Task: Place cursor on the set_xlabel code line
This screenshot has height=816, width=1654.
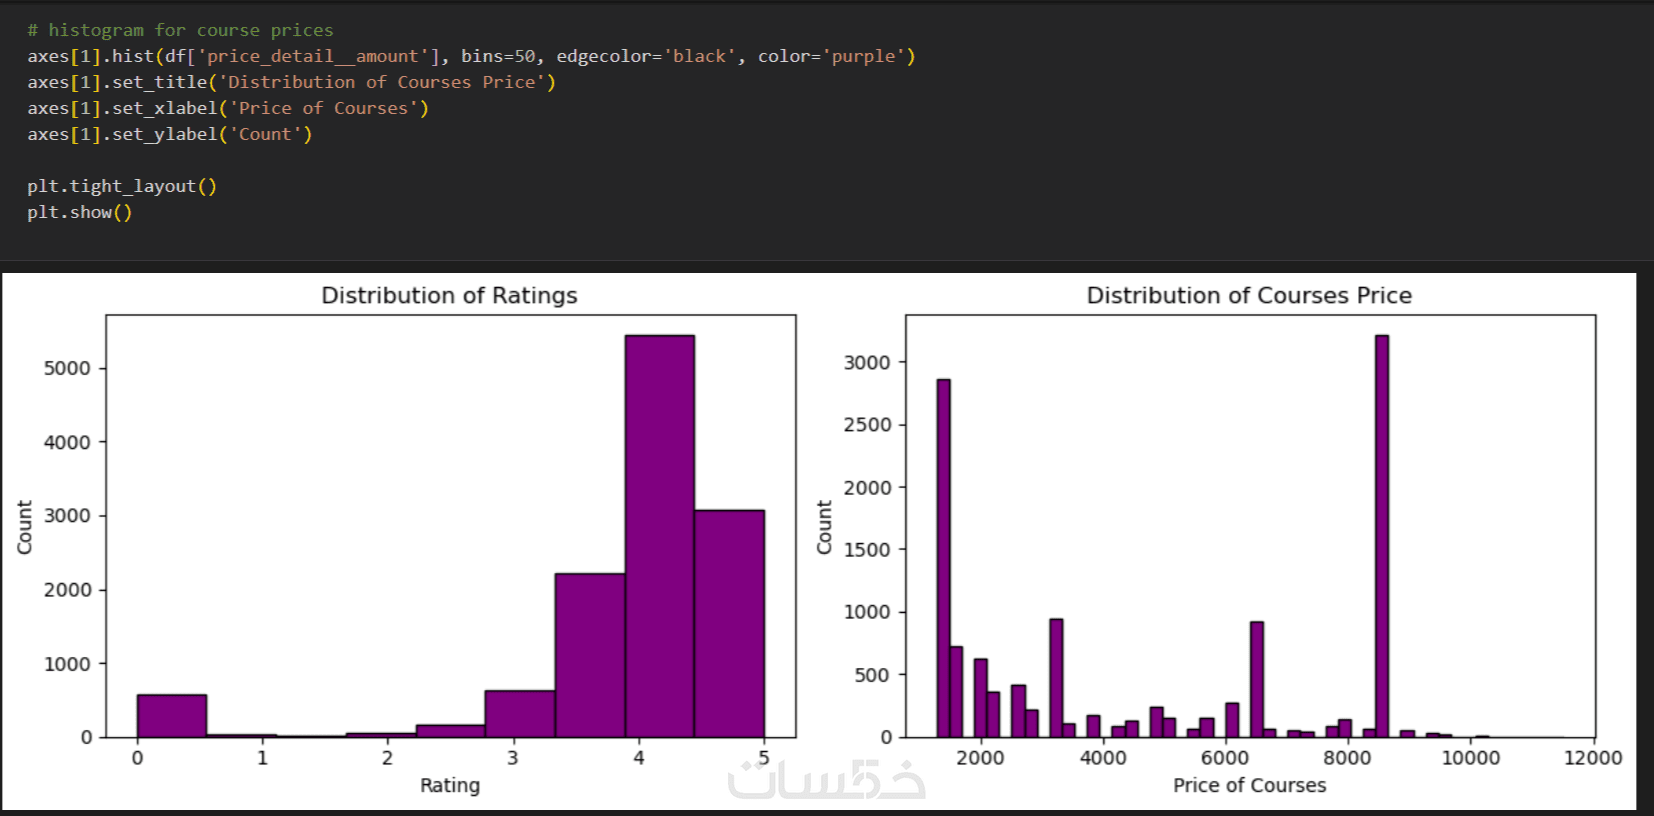Action: [x=228, y=108]
